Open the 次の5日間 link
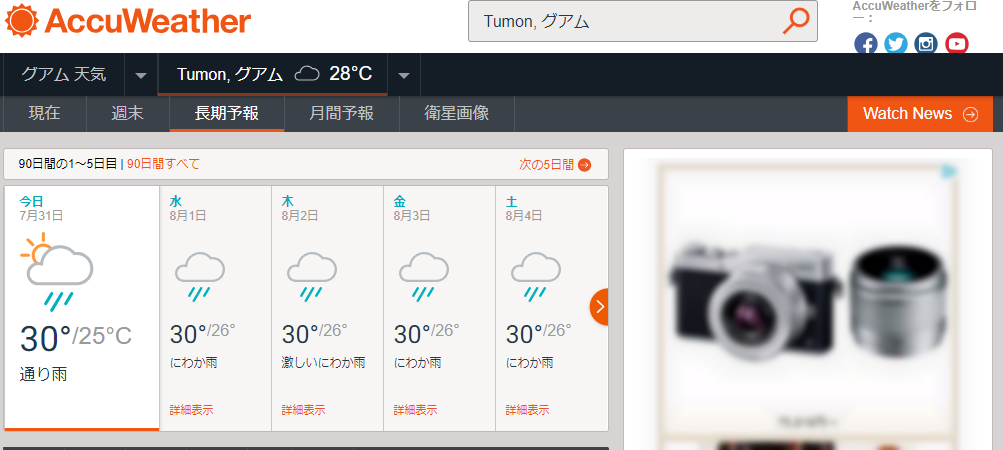1003x450 pixels. 554,165
